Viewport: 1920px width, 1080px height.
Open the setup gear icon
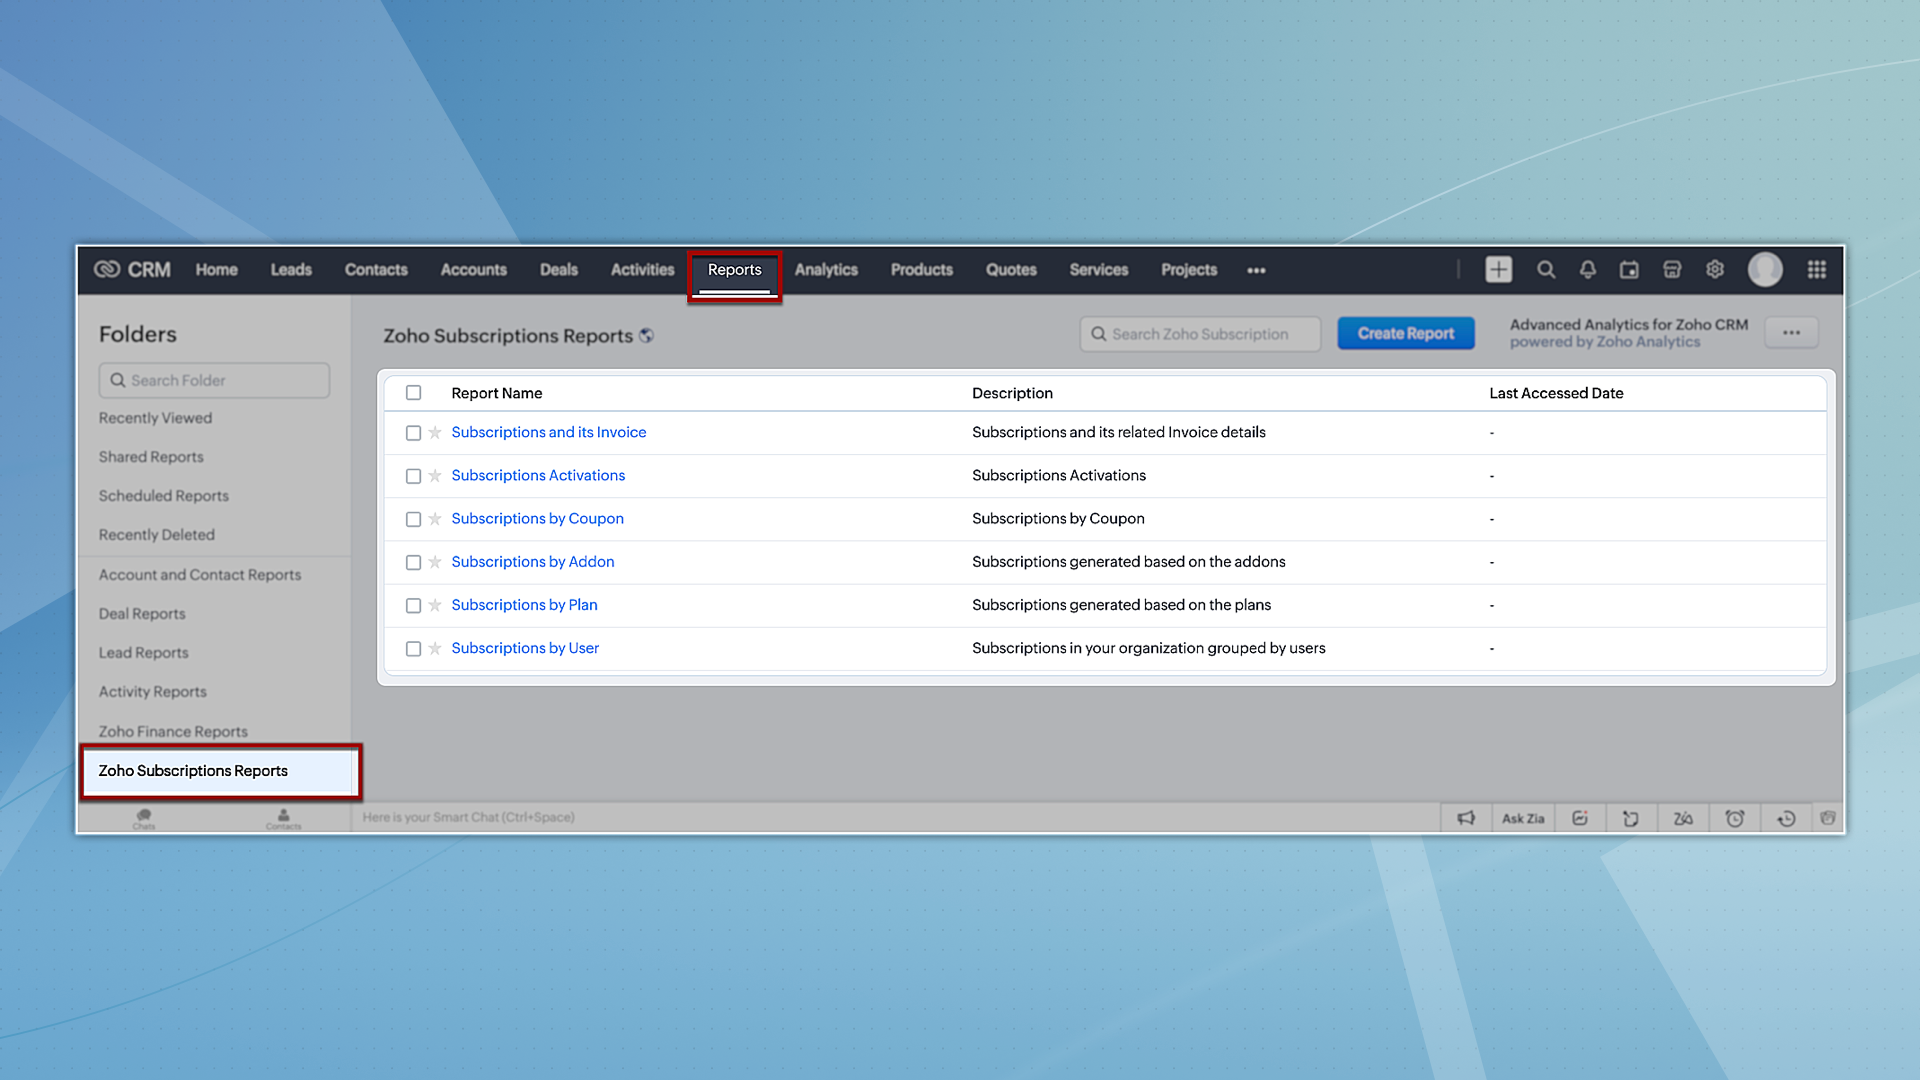[x=1715, y=270]
